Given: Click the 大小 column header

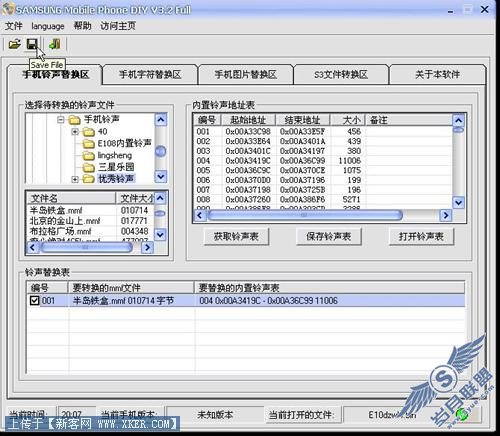Looking at the screenshot, I should click(x=348, y=120).
